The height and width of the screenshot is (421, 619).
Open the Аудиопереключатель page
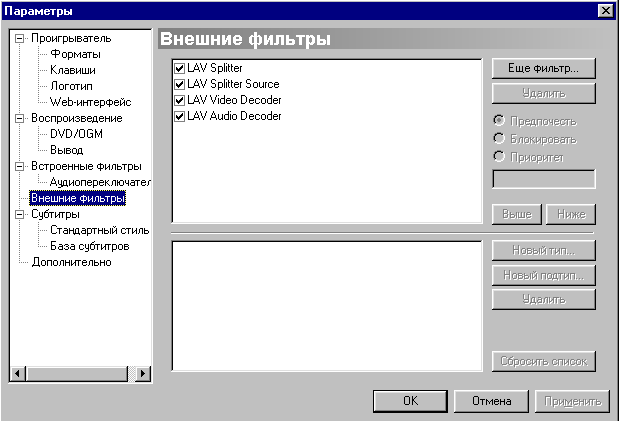coord(100,182)
